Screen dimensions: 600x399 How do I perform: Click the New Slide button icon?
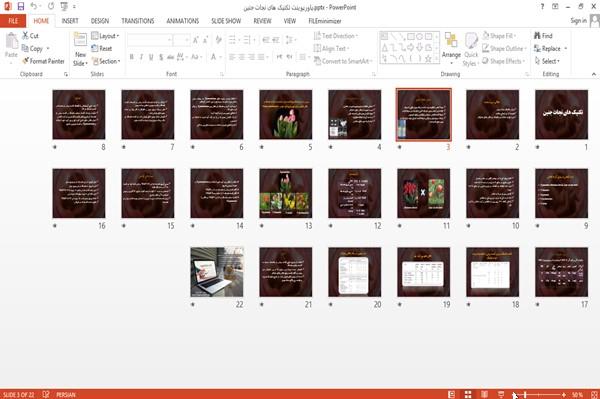point(80,40)
